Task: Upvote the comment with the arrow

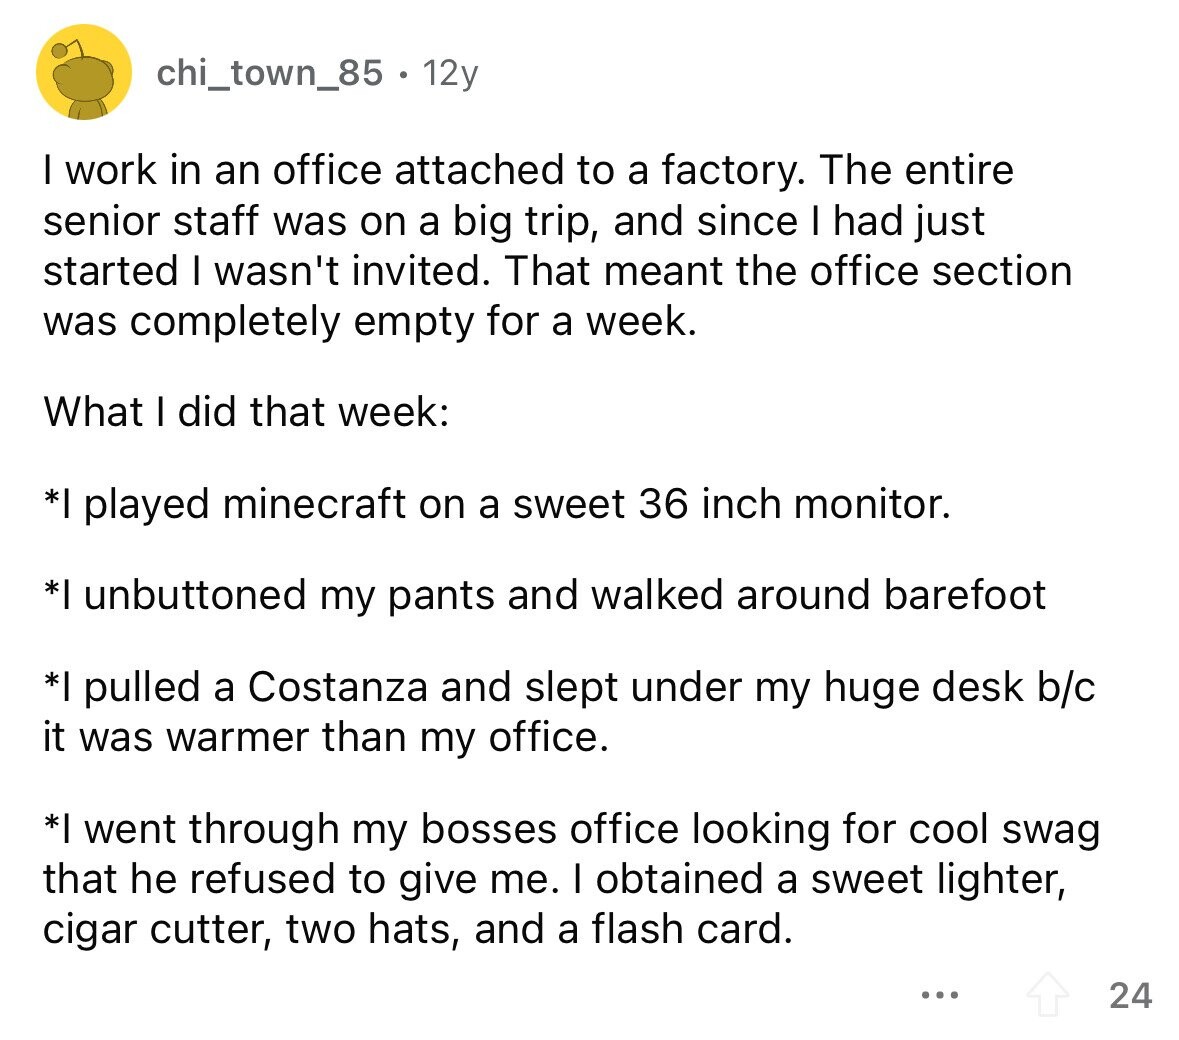Action: [1048, 994]
